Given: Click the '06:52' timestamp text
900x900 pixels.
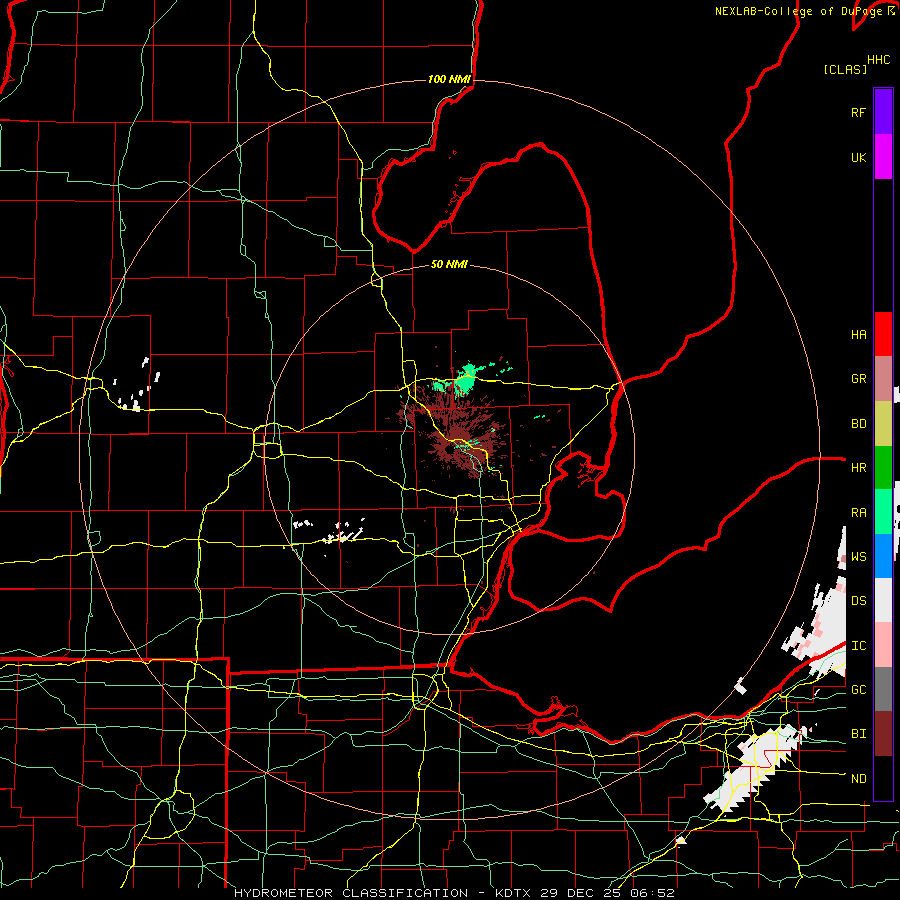Looking at the screenshot, I should pyautogui.click(x=652, y=893).
